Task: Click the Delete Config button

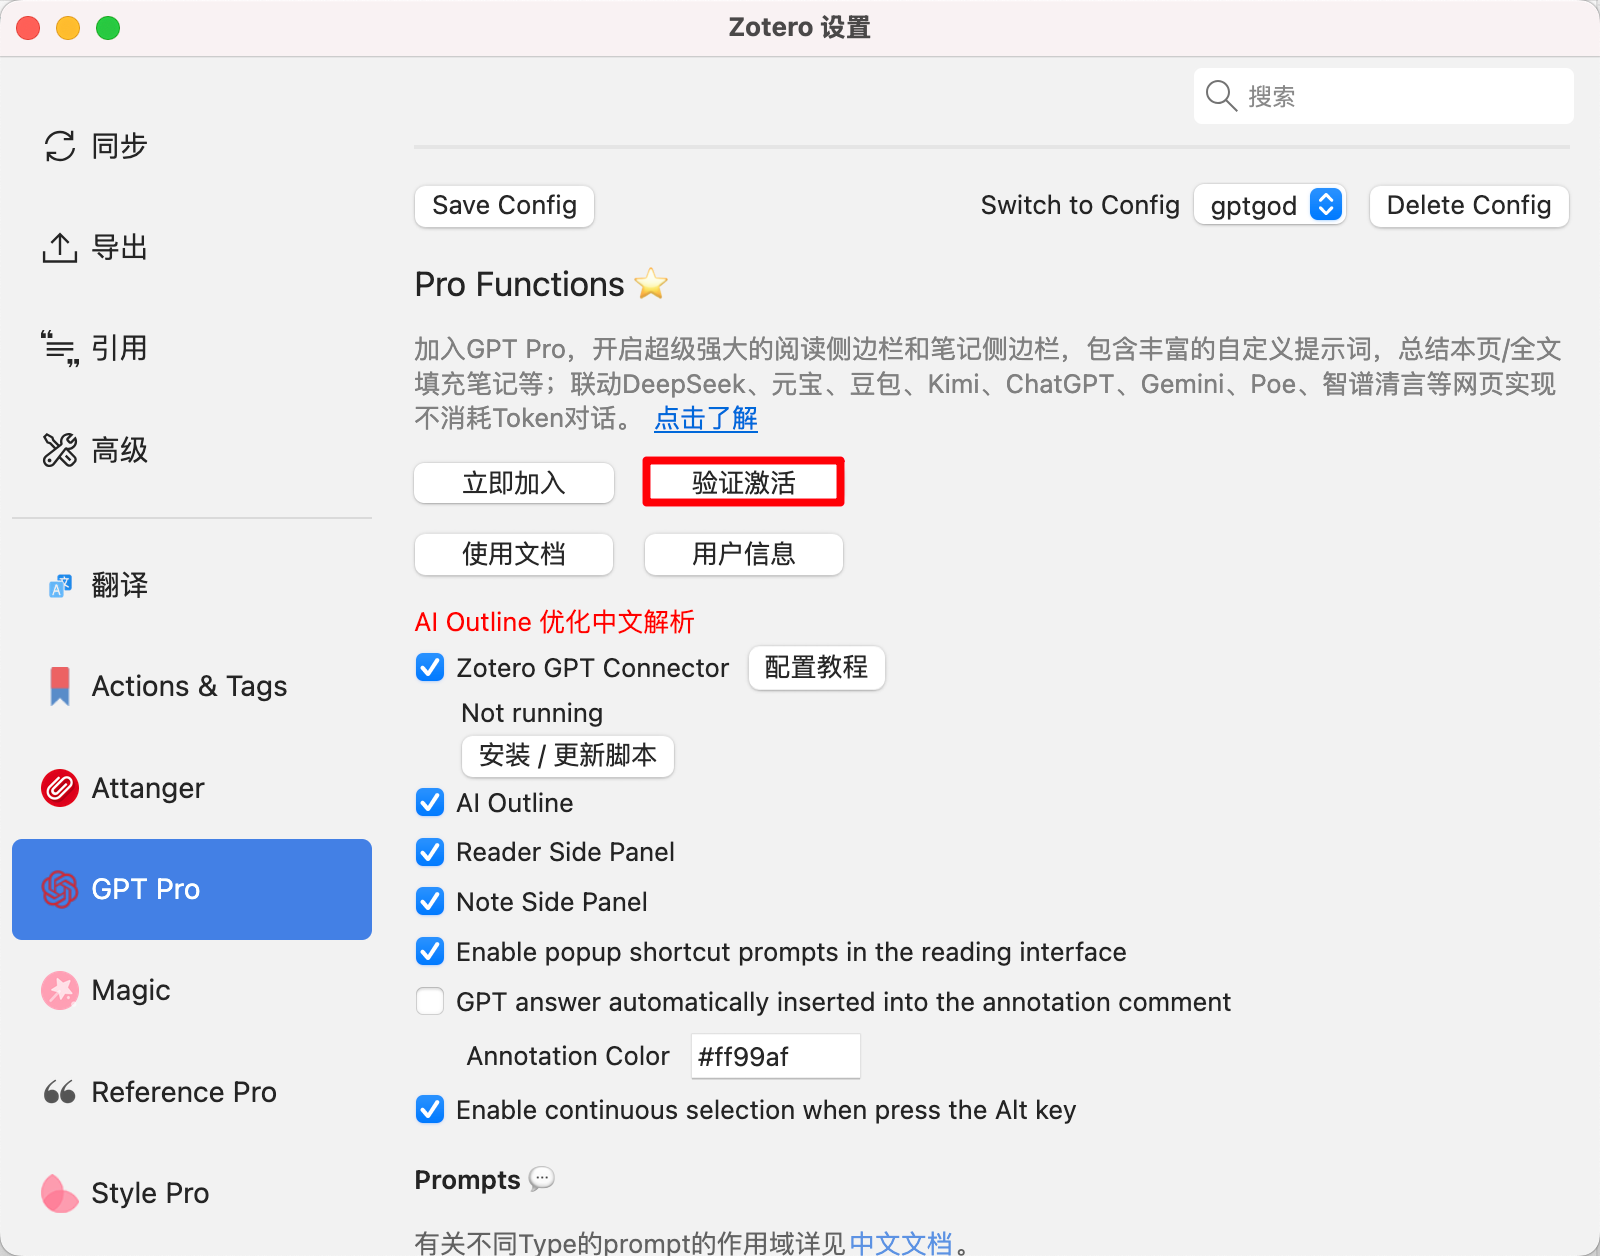Action: tap(1469, 205)
